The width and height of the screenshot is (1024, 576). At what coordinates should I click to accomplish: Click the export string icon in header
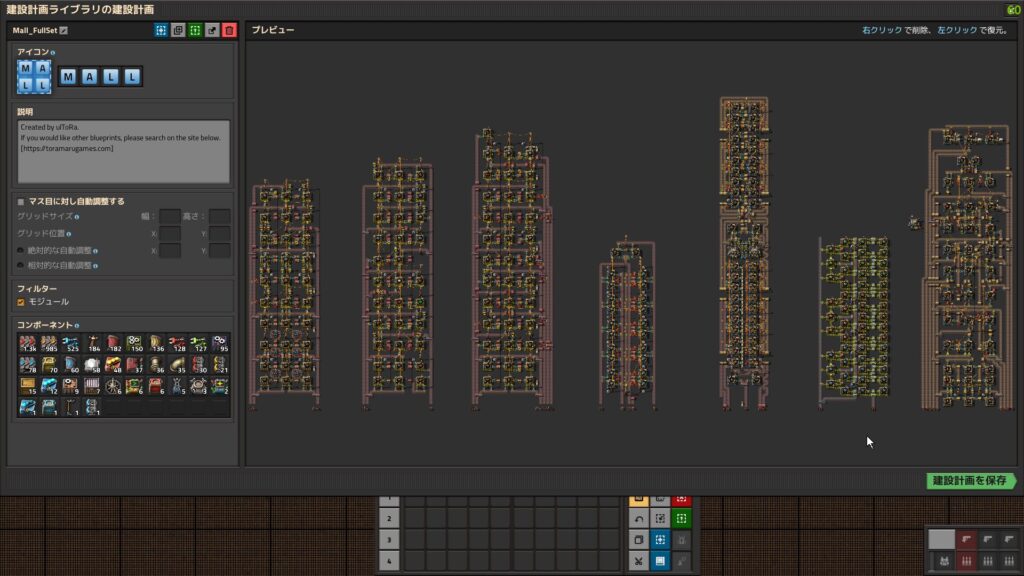212,30
